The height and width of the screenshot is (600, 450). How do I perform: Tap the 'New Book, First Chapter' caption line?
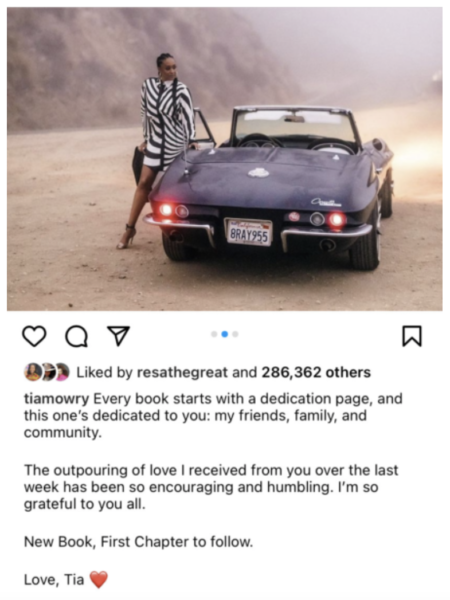point(139,542)
